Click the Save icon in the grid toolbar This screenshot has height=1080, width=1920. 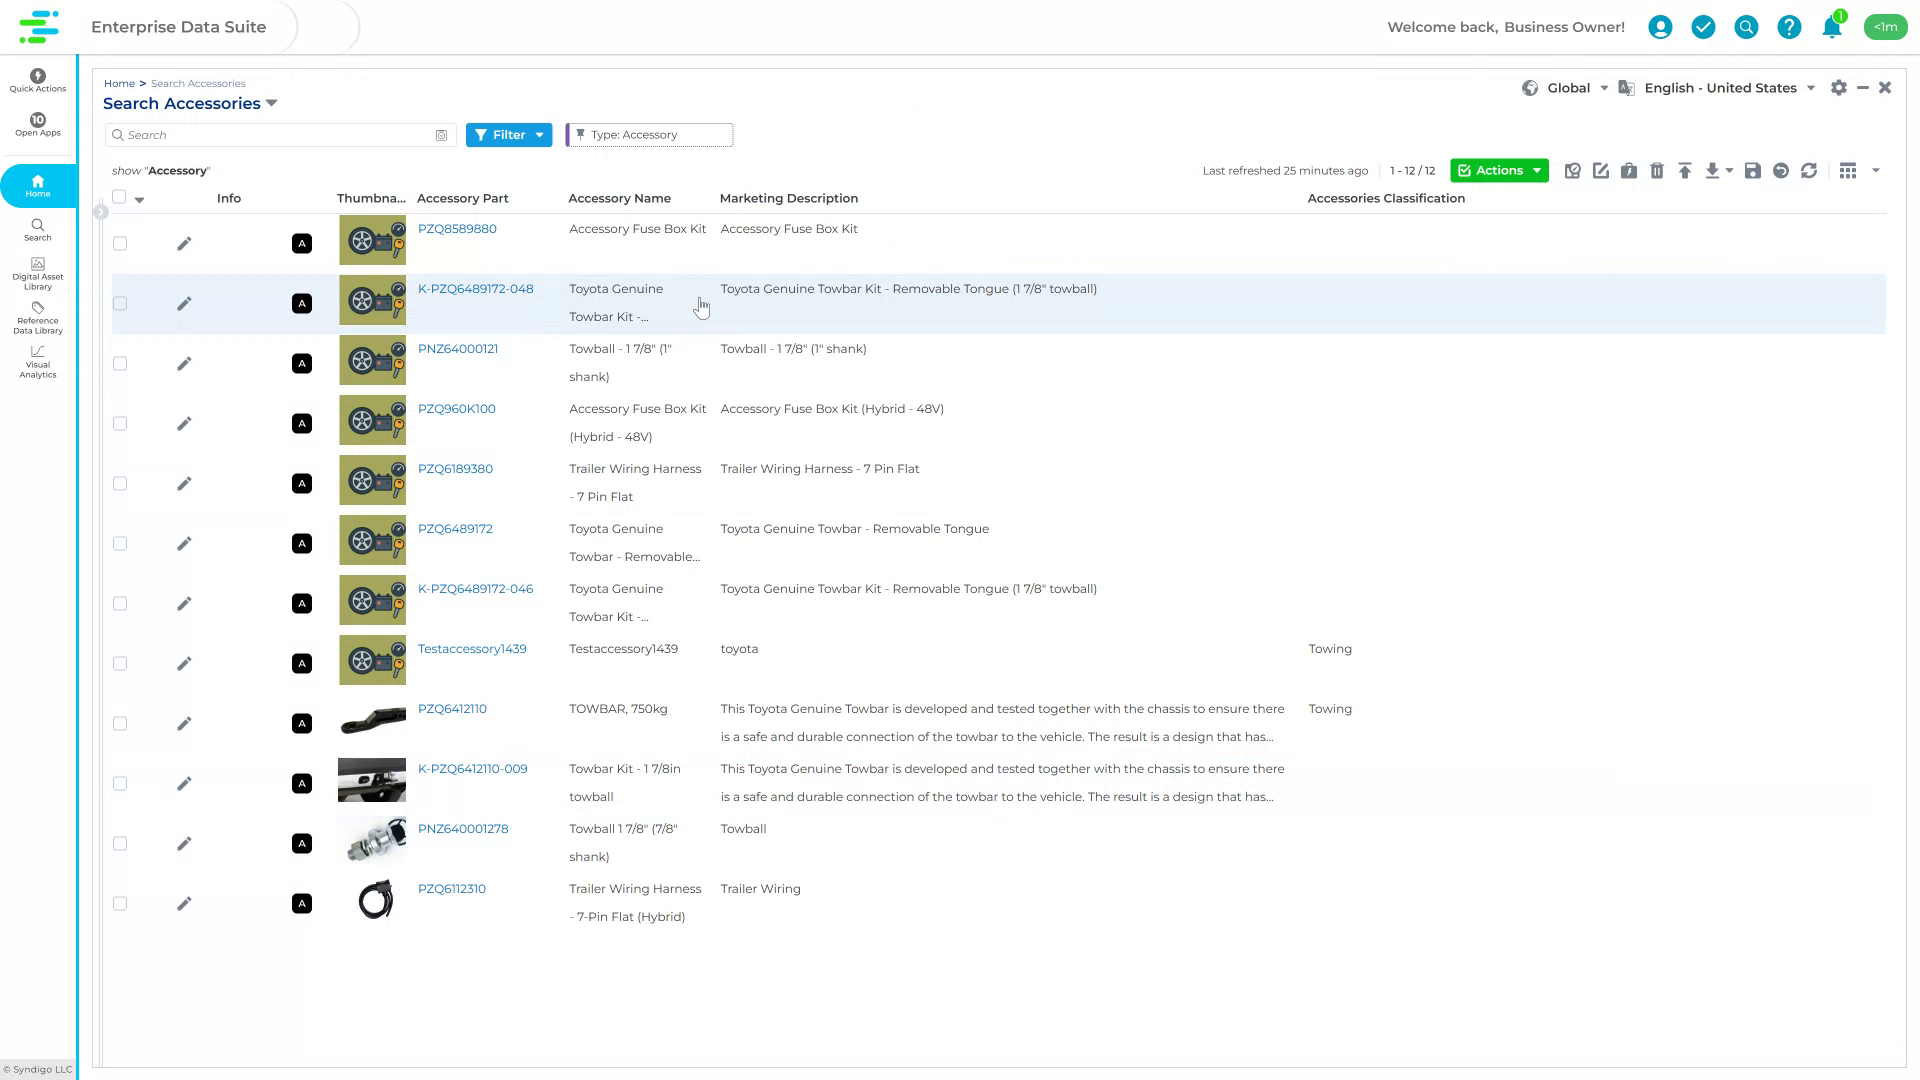1751,171
